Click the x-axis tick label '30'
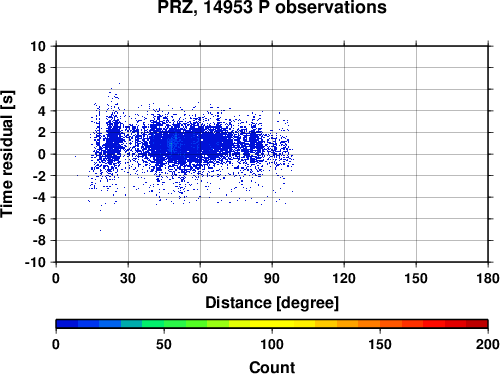Viewport: 500px width, 374px height. 128,278
